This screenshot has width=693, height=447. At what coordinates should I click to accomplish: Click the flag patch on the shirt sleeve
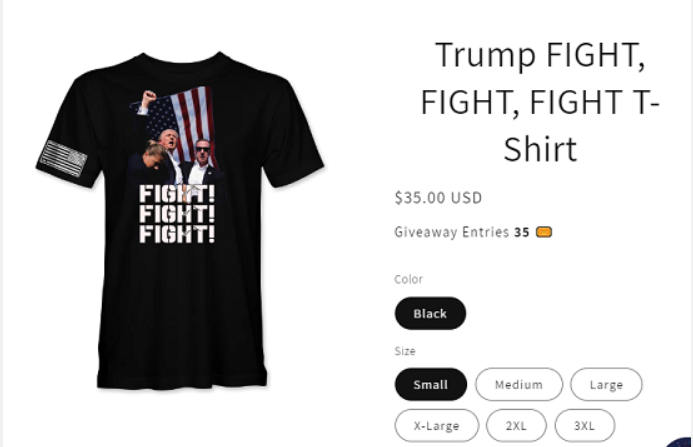(63, 158)
